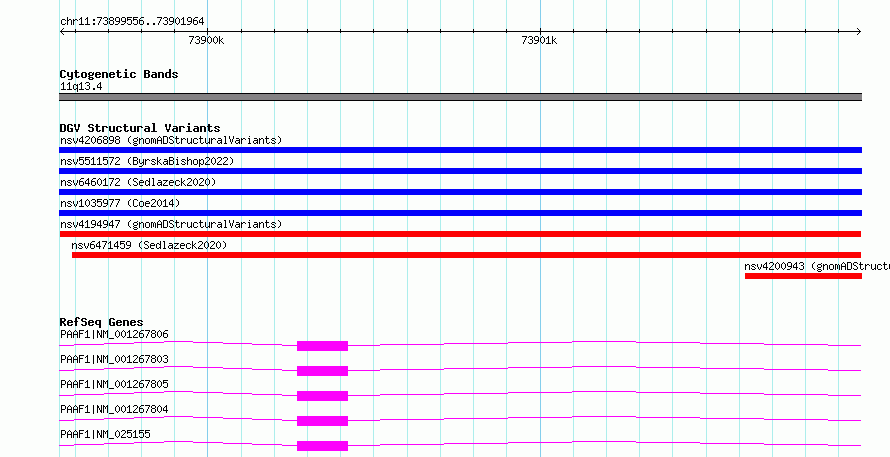Click the blue bar for nsv6460172

pos(460,192)
